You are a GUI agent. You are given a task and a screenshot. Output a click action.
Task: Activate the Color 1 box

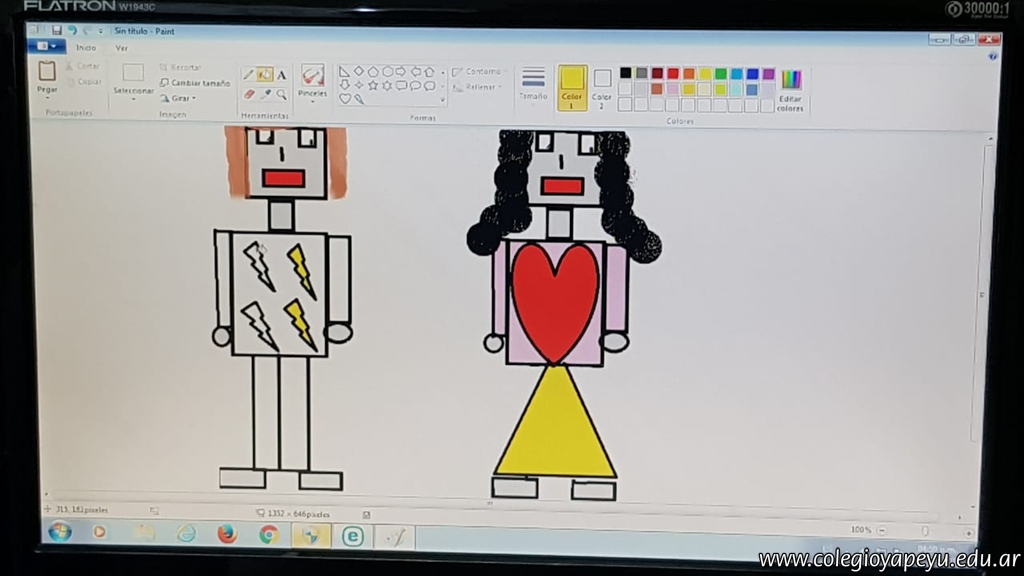pyautogui.click(x=572, y=87)
